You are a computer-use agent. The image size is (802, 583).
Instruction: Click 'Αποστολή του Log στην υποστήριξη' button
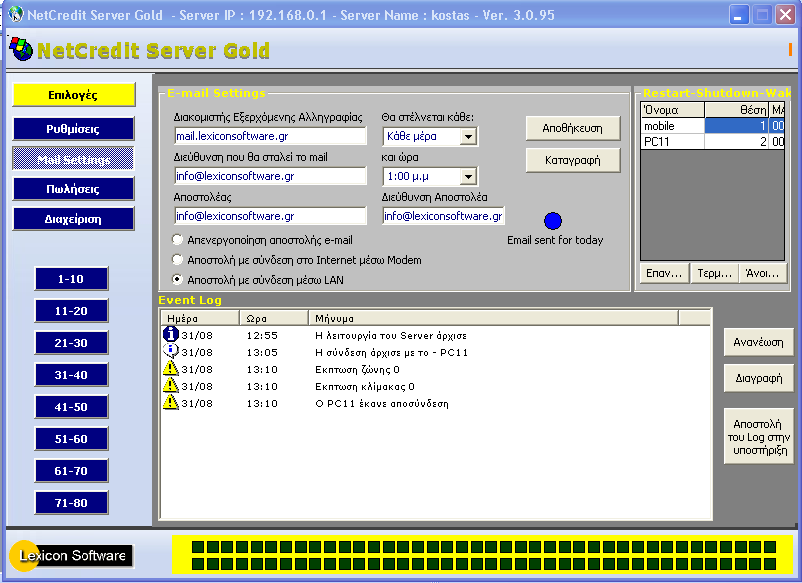759,436
